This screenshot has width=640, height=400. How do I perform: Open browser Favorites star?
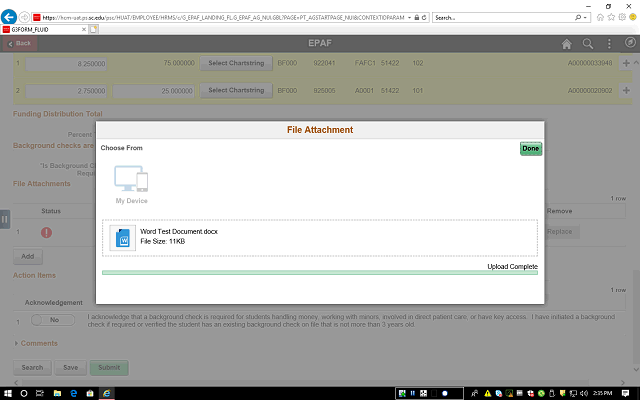tap(611, 17)
